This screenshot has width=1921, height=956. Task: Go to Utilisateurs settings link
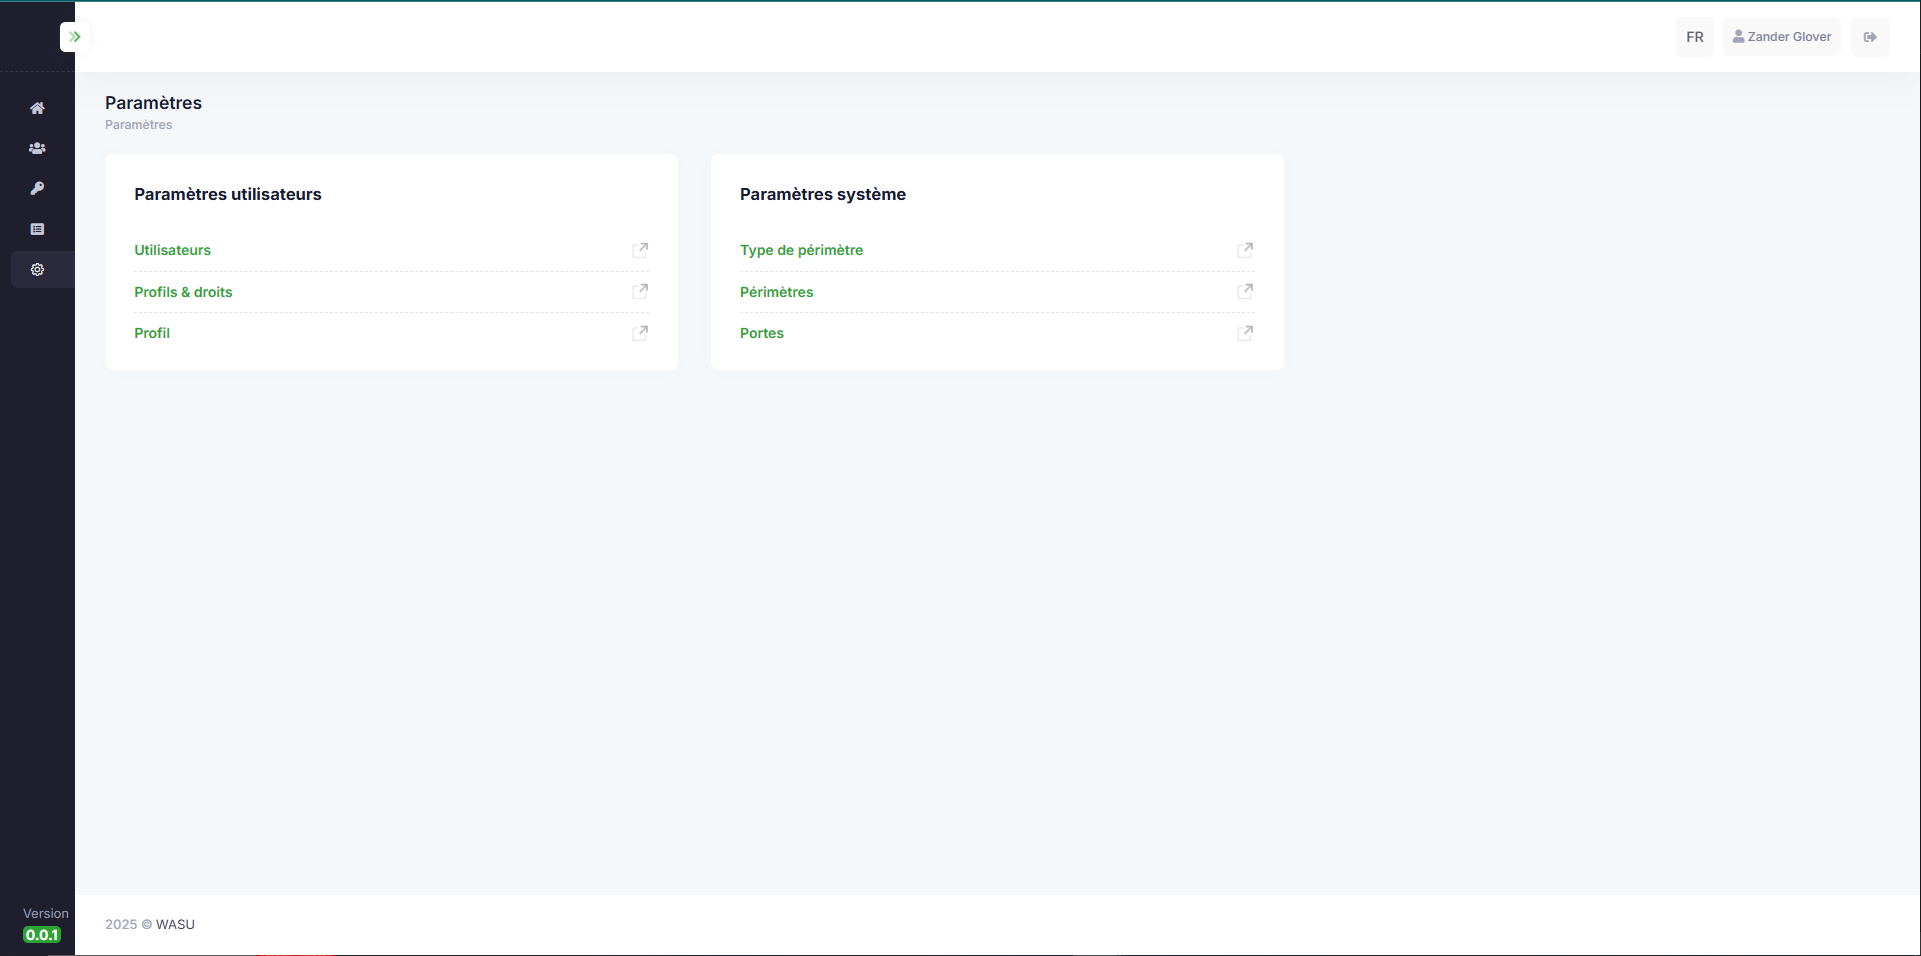172,250
